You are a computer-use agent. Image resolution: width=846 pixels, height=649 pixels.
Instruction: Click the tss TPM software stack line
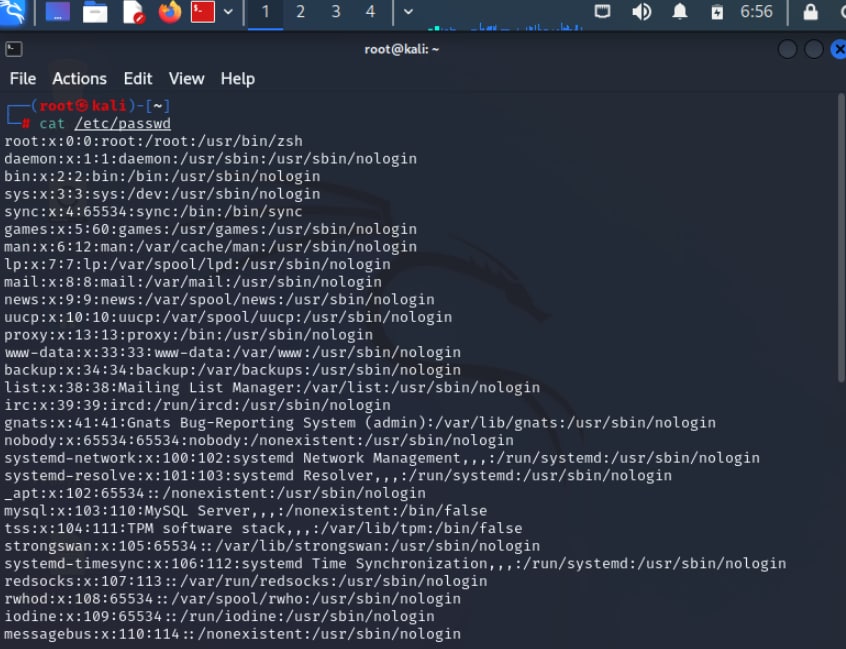point(263,528)
